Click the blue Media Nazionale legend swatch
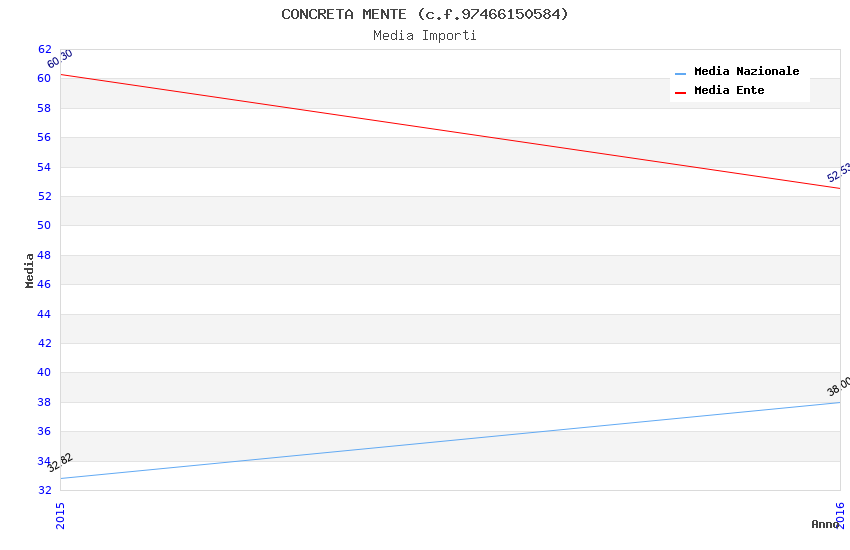This screenshot has width=850, height=550. (x=681, y=73)
